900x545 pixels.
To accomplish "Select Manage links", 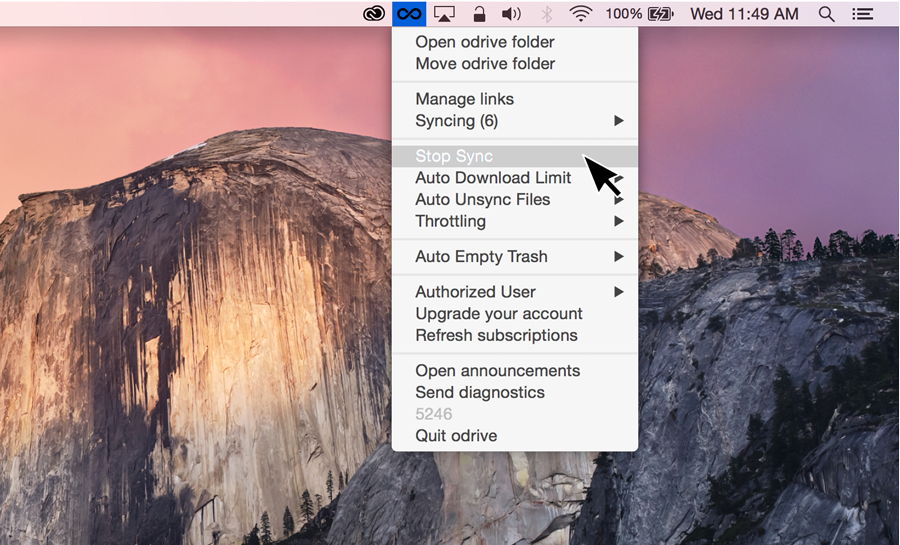I will 515,99.
